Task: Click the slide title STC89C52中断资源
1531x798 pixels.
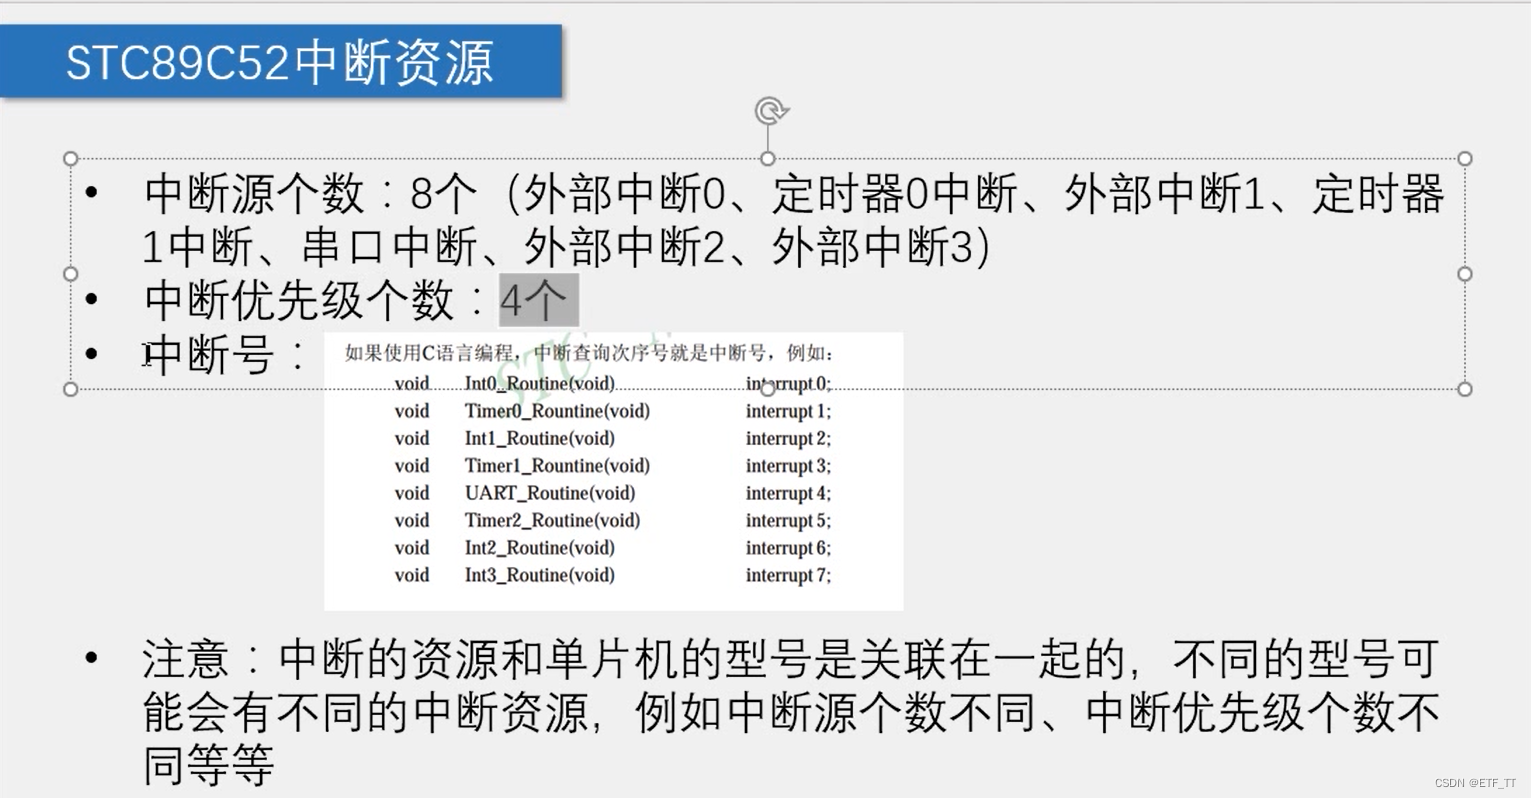Action: [280, 62]
